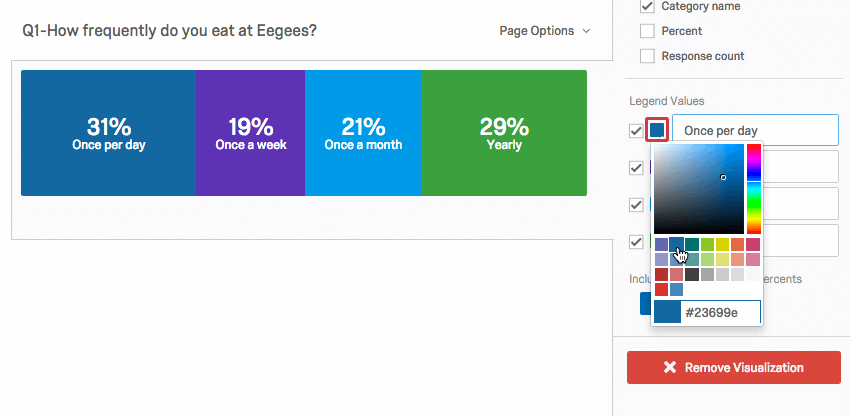Edit the Once per day legend text field

point(755,130)
